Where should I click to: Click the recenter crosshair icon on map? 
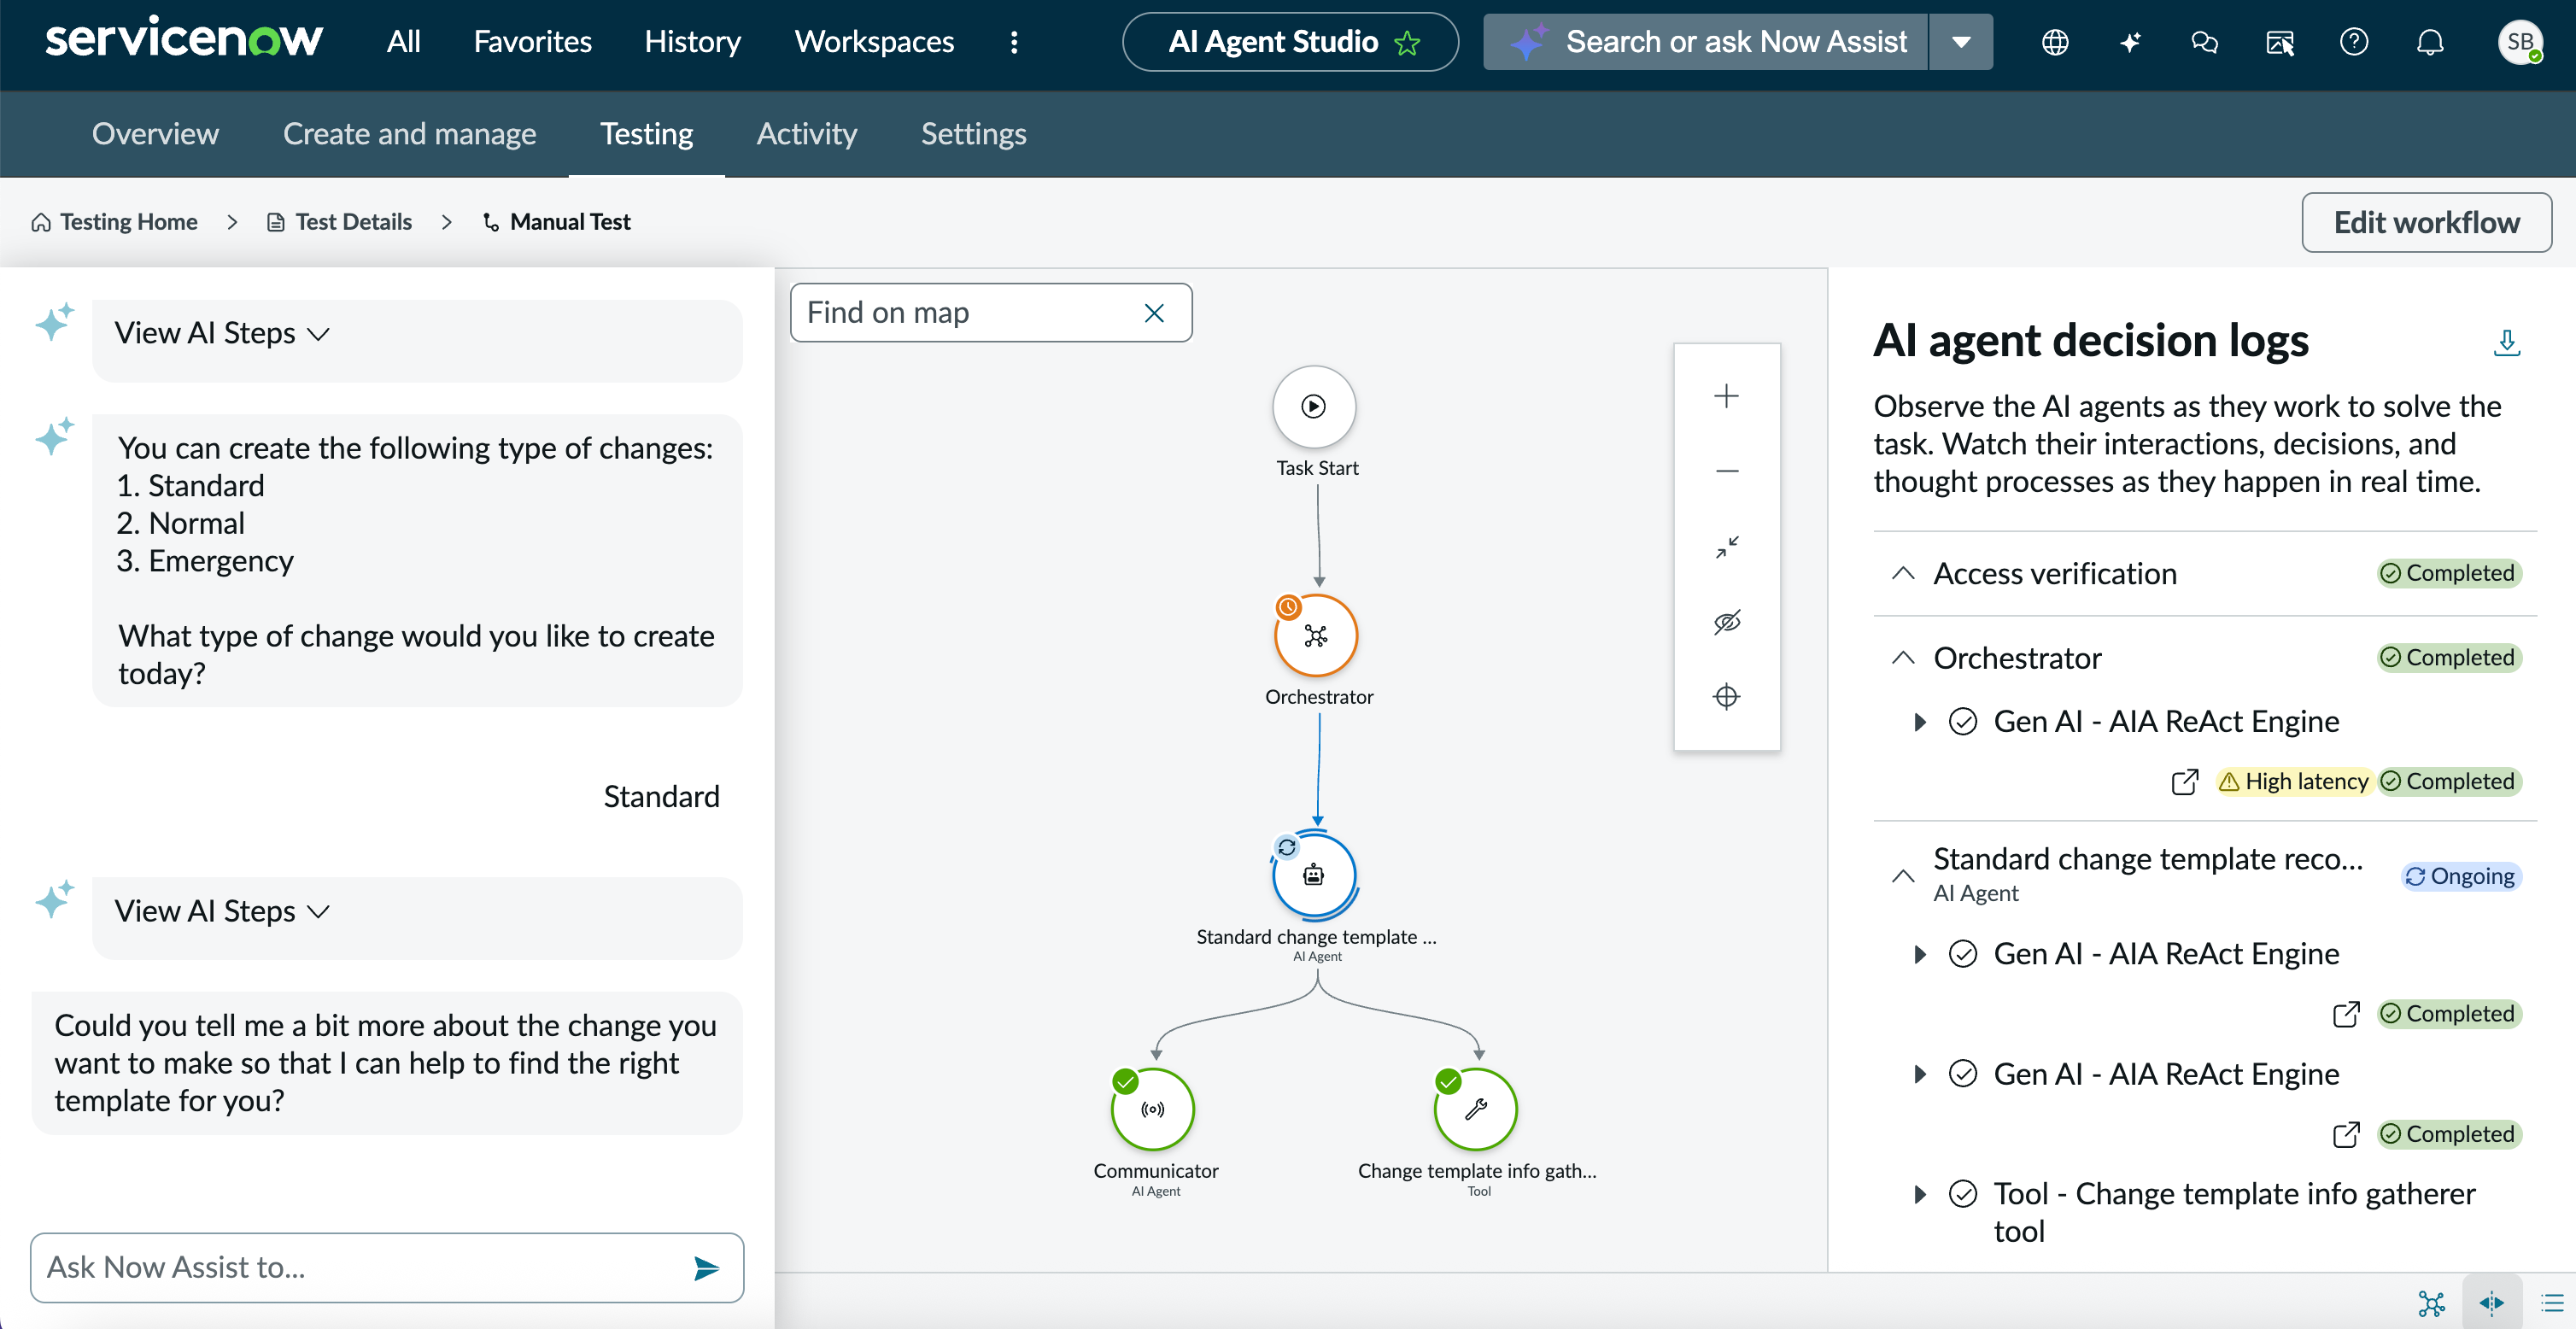[1726, 696]
